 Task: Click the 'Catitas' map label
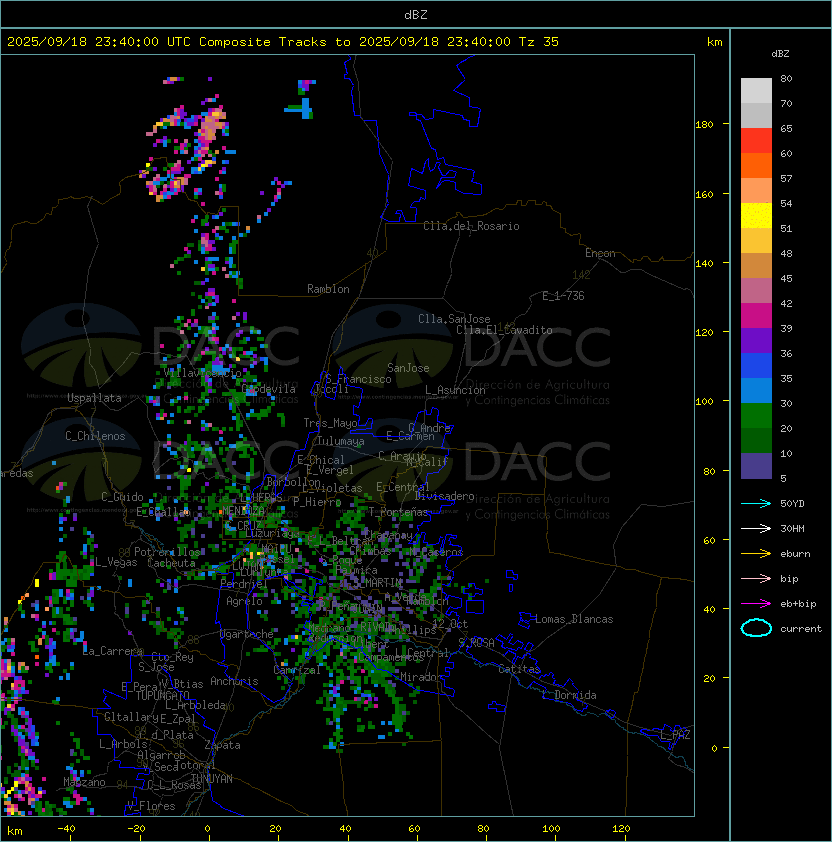click(x=519, y=669)
